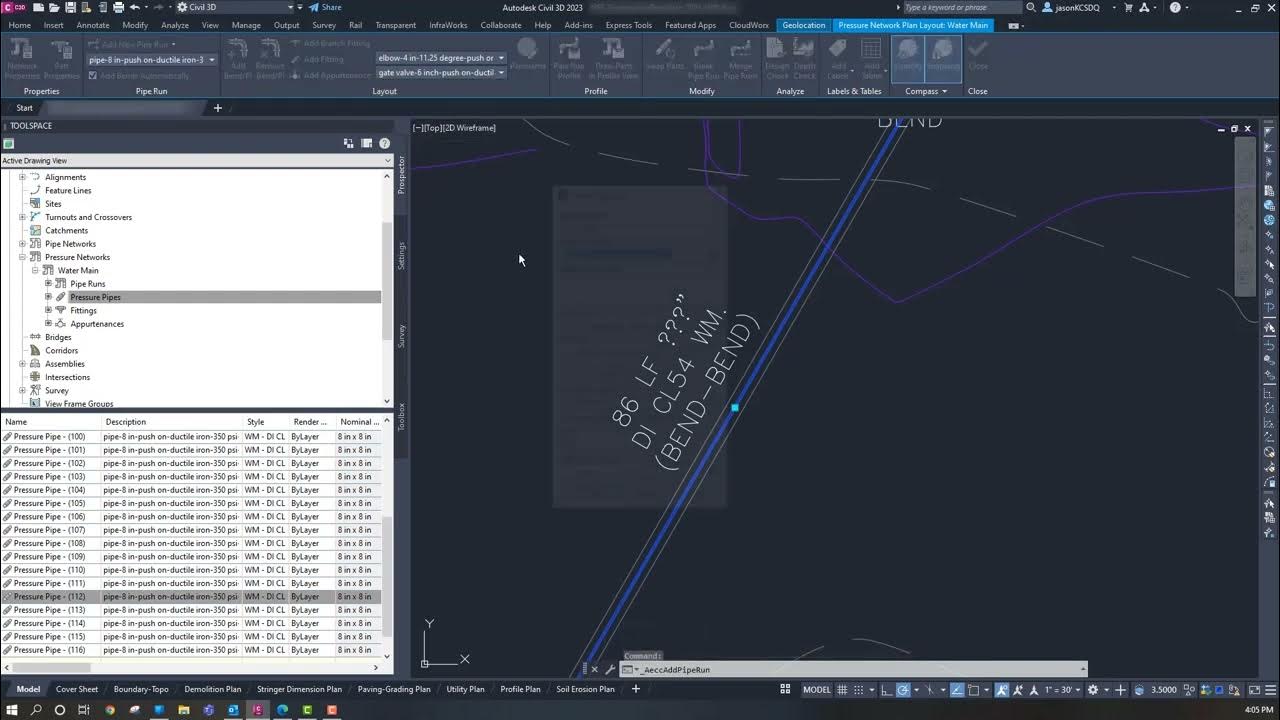Click the Remove Bend/PI ribbon icon

click(270, 59)
